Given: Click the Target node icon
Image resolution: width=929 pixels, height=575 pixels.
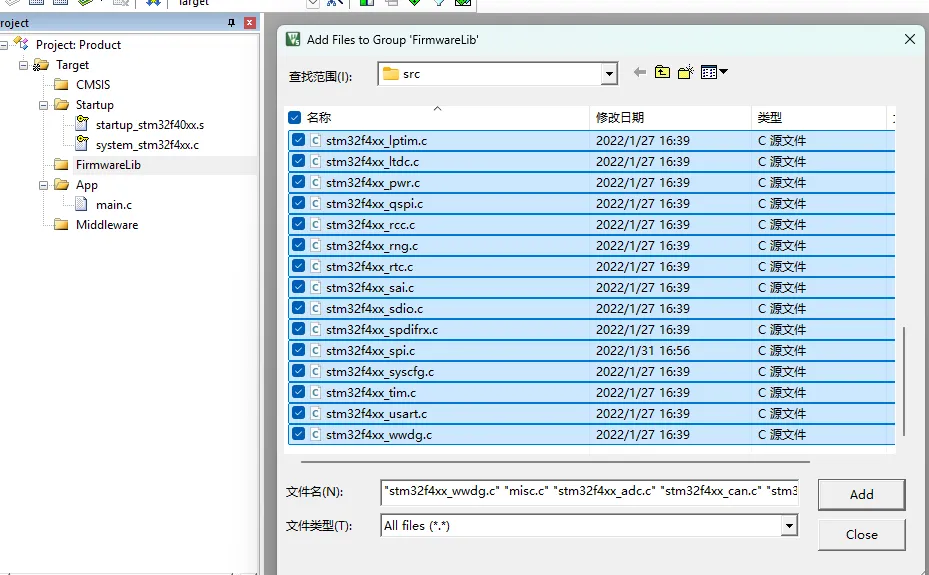Looking at the screenshot, I should (x=41, y=65).
